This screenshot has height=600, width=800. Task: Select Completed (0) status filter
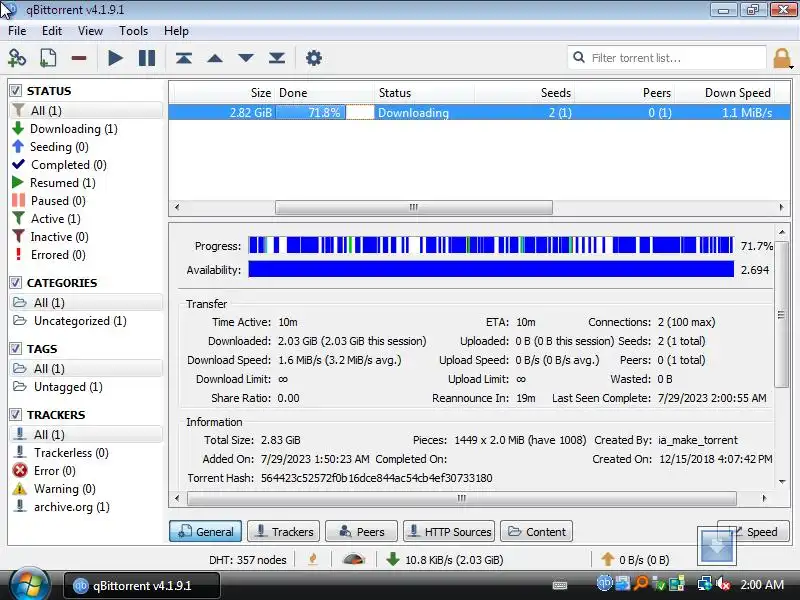(68, 165)
